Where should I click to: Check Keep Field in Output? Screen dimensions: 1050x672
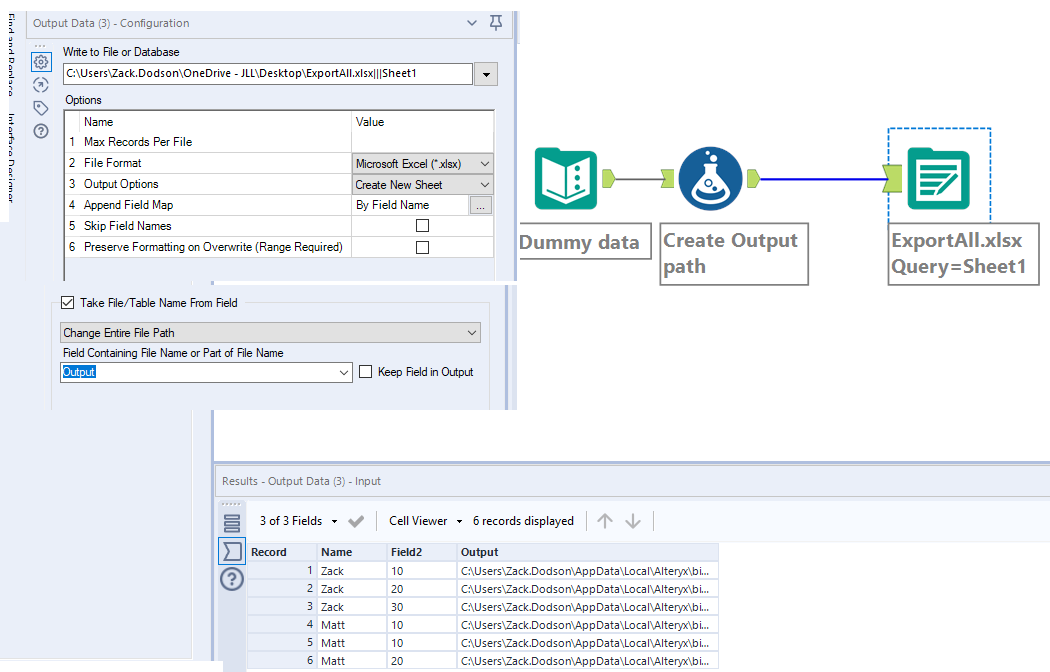click(366, 372)
